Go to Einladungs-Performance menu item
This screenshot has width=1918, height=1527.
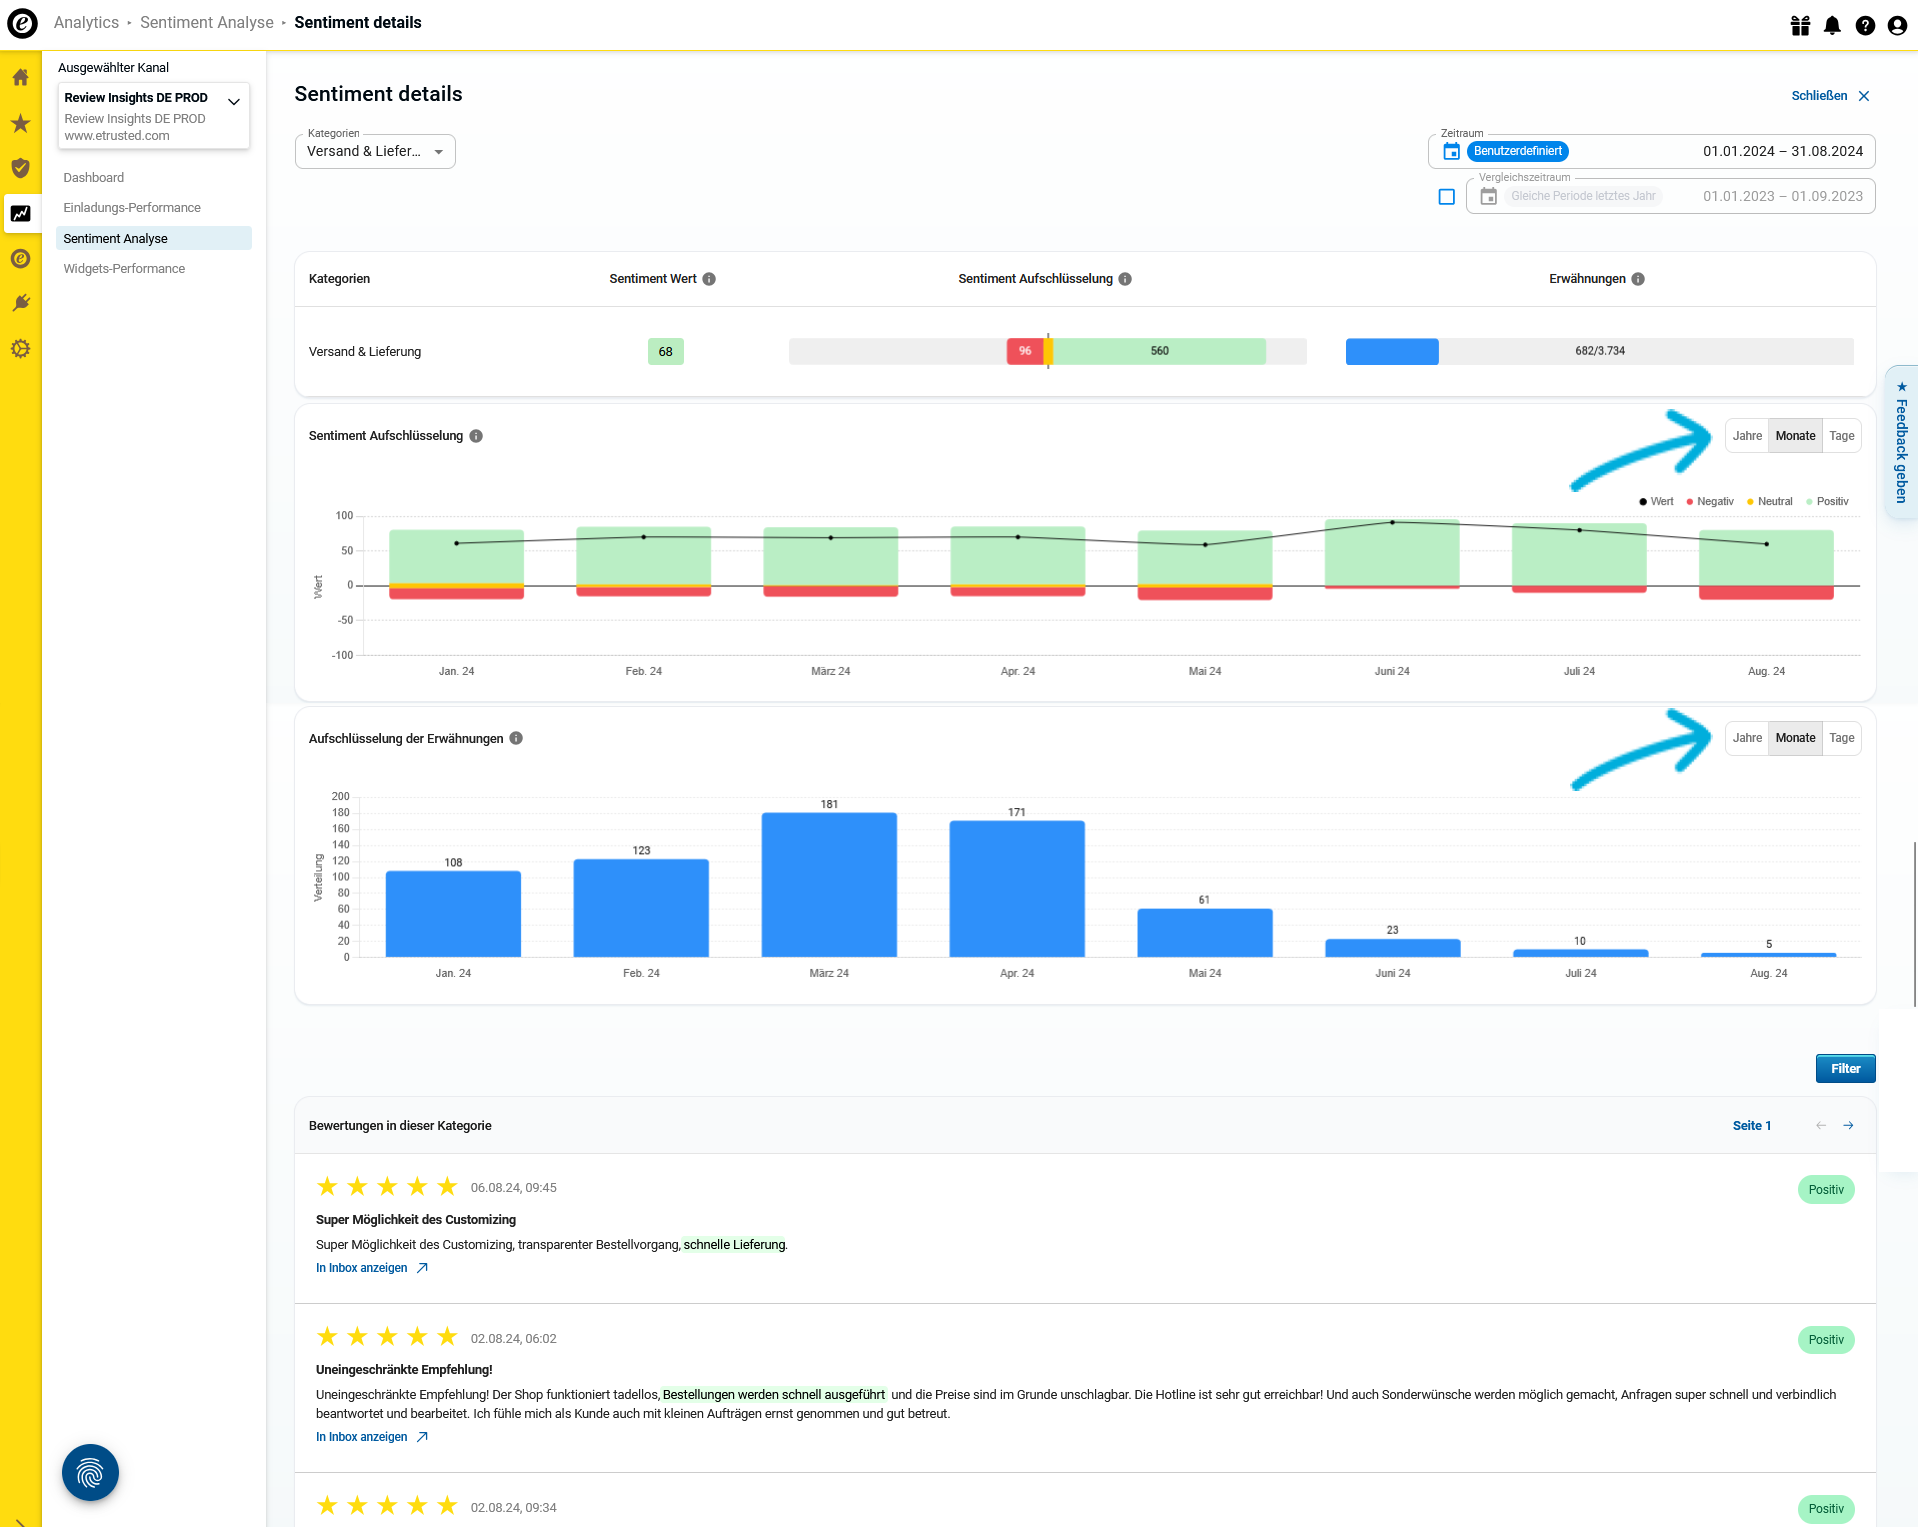click(x=132, y=208)
